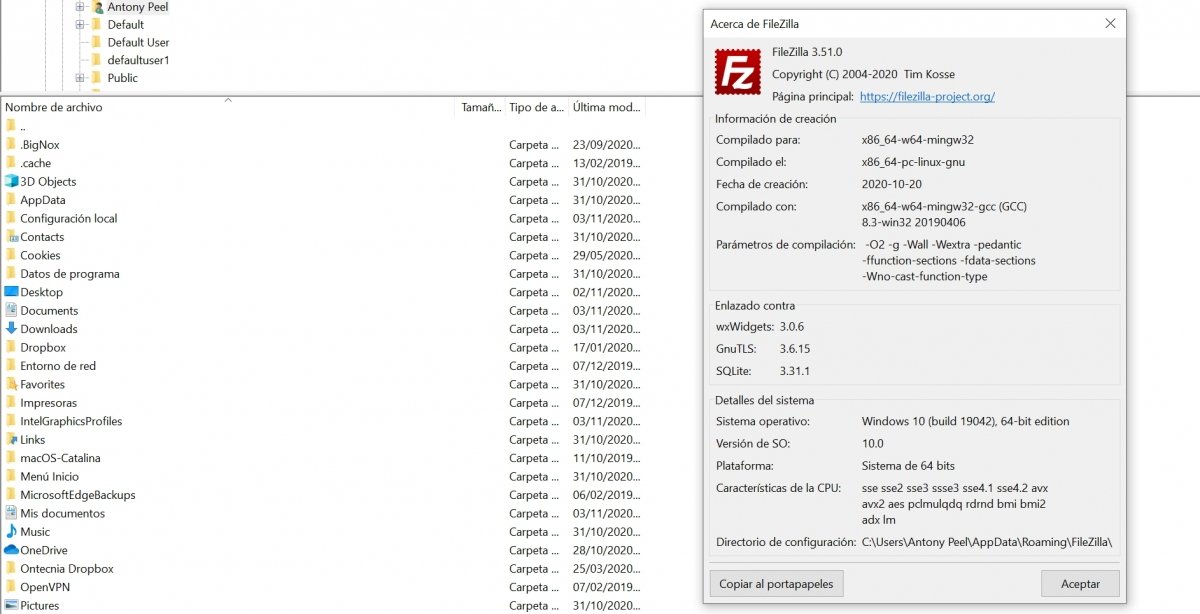Click the Aceptar button
The width and height of the screenshot is (1200, 614).
[x=1080, y=584]
